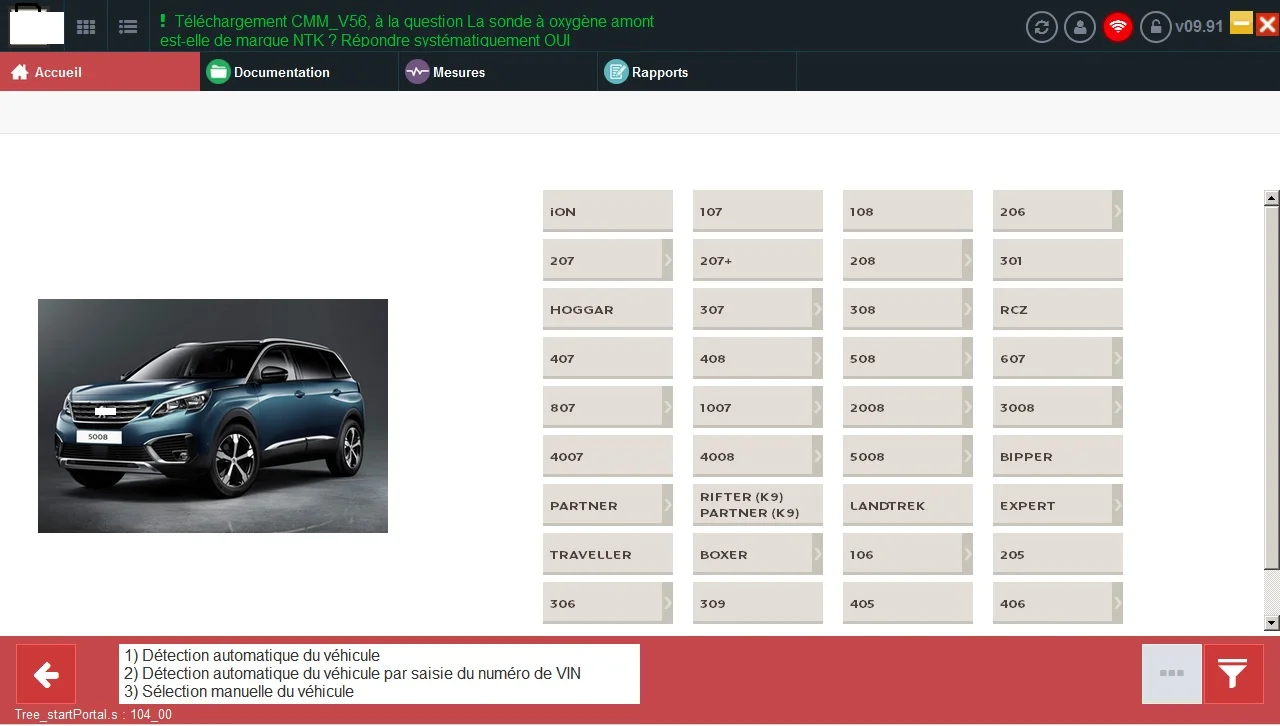Expand the BOXER submenu arrow
Viewport: 1280px width, 726px height.
[x=817, y=554]
